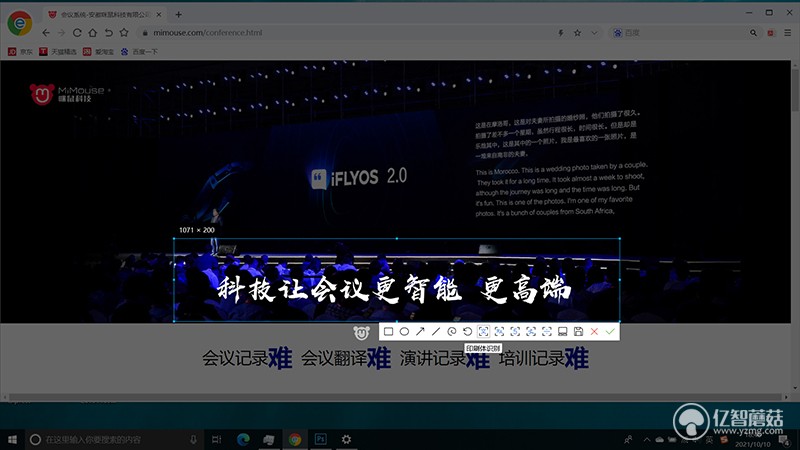This screenshot has height=450, width=800.
Task: Open a new browser tab
Action: click(179, 14)
